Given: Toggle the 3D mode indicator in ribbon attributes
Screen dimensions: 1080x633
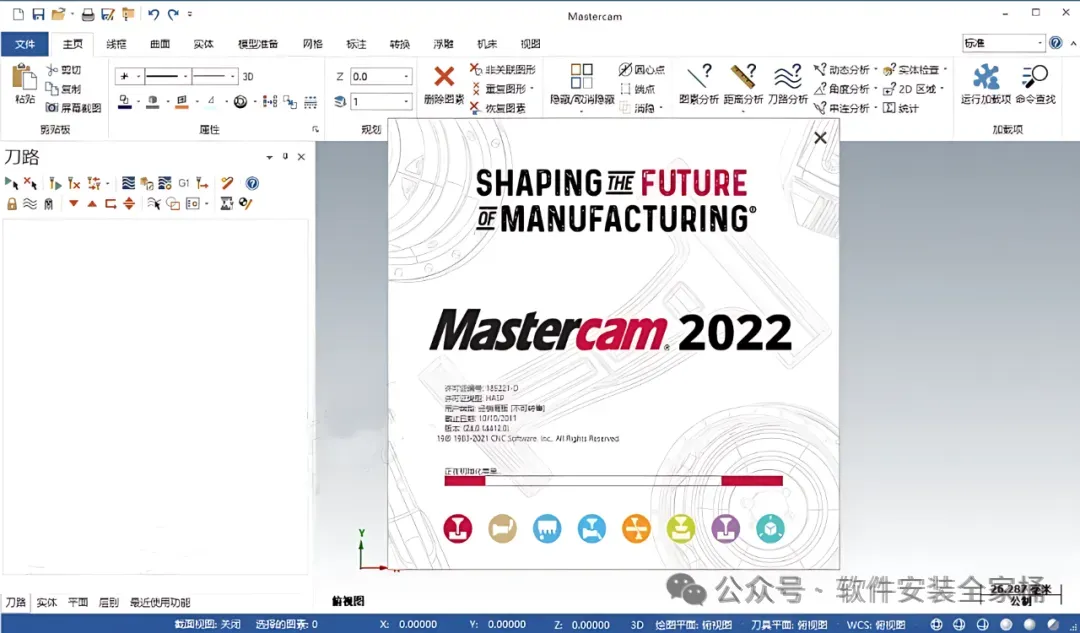Looking at the screenshot, I should (248, 76).
